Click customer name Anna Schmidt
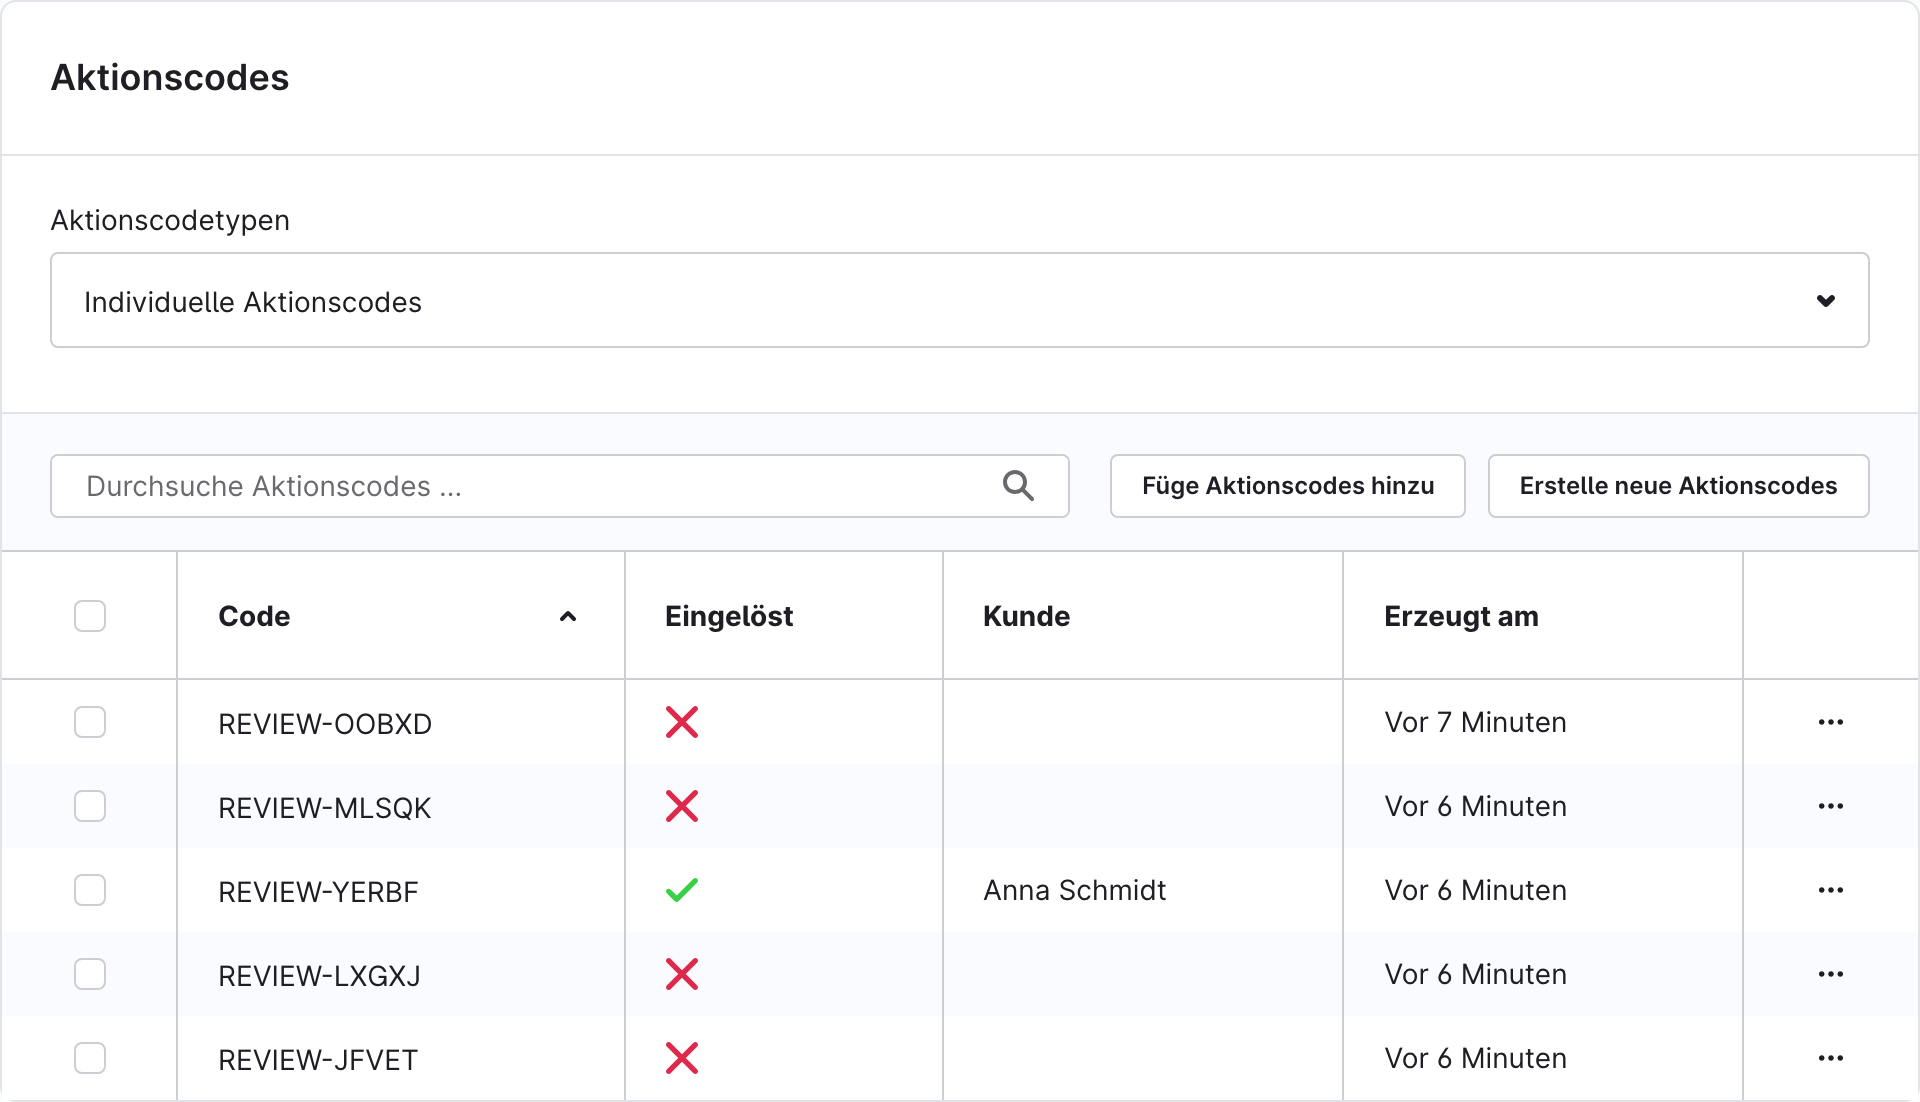 tap(1075, 890)
